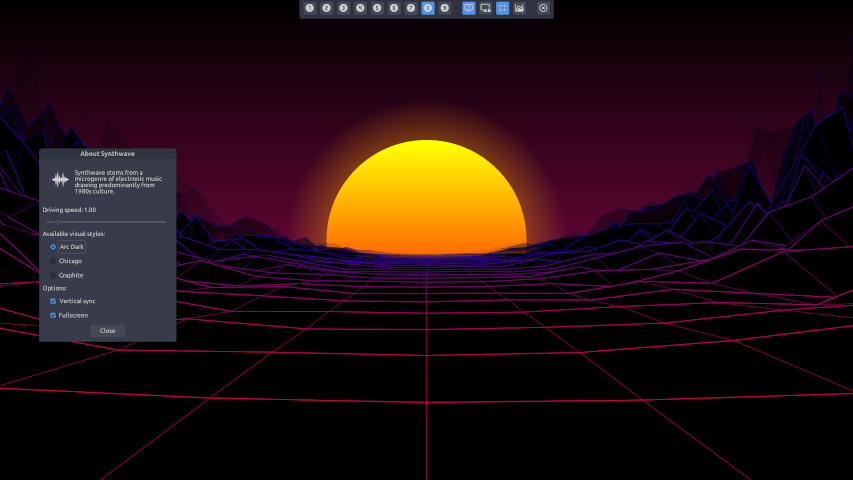Image resolution: width=853 pixels, height=480 pixels.
Task: Click the circled X exit icon
Action: tap(543, 8)
